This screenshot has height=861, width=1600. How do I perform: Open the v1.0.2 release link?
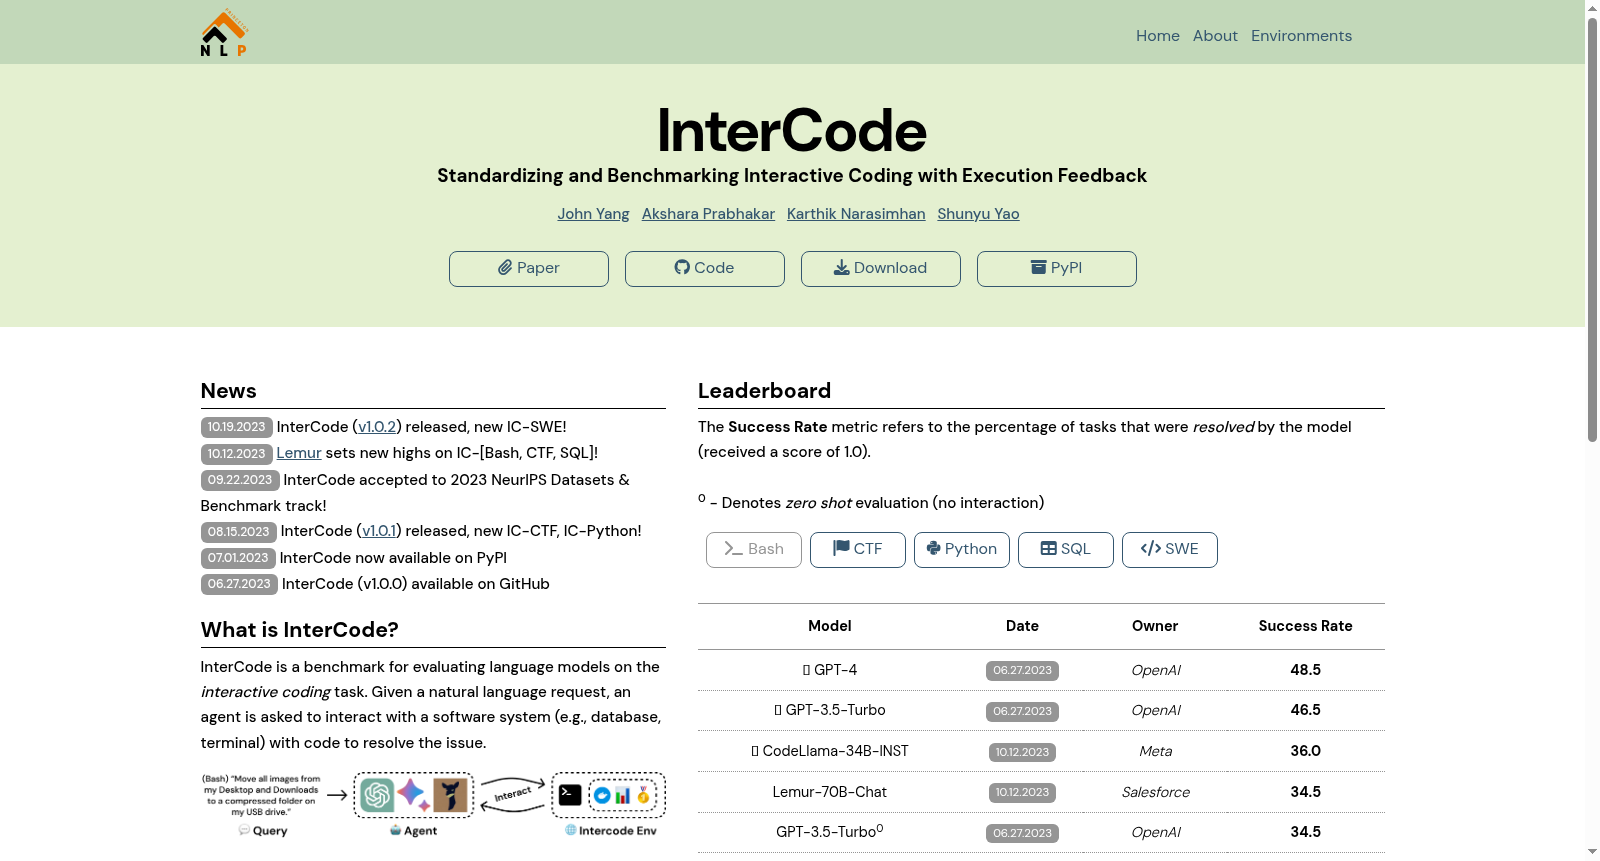[377, 427]
